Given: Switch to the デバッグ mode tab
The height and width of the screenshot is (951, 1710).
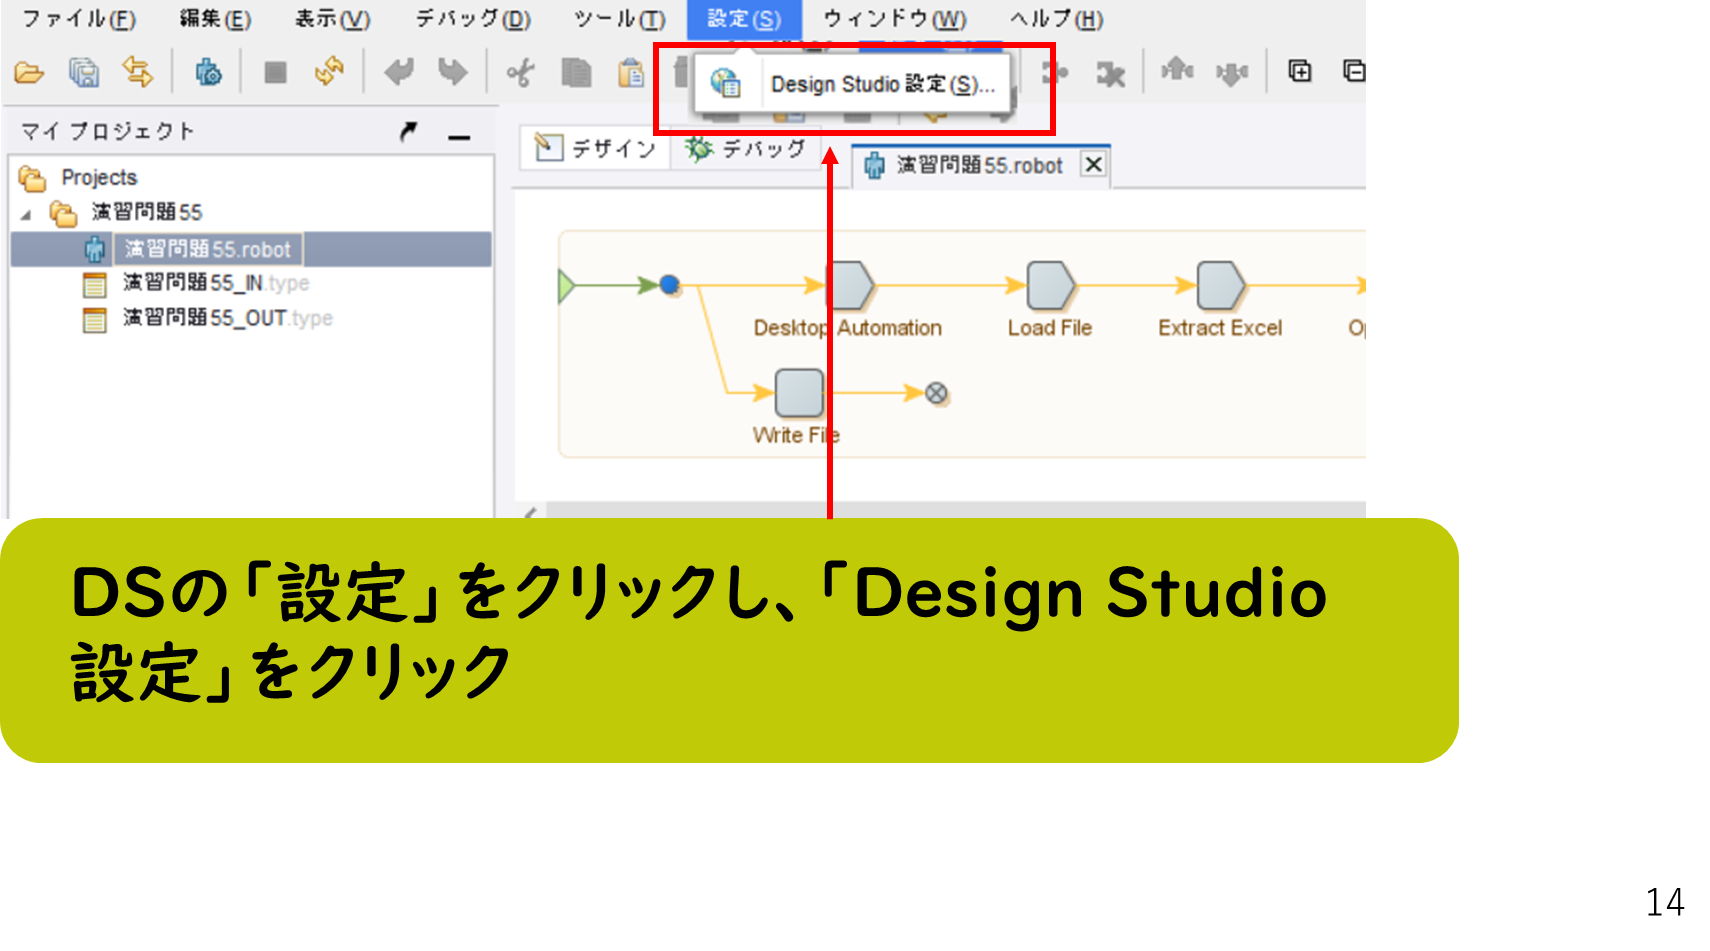Looking at the screenshot, I should pos(745,149).
